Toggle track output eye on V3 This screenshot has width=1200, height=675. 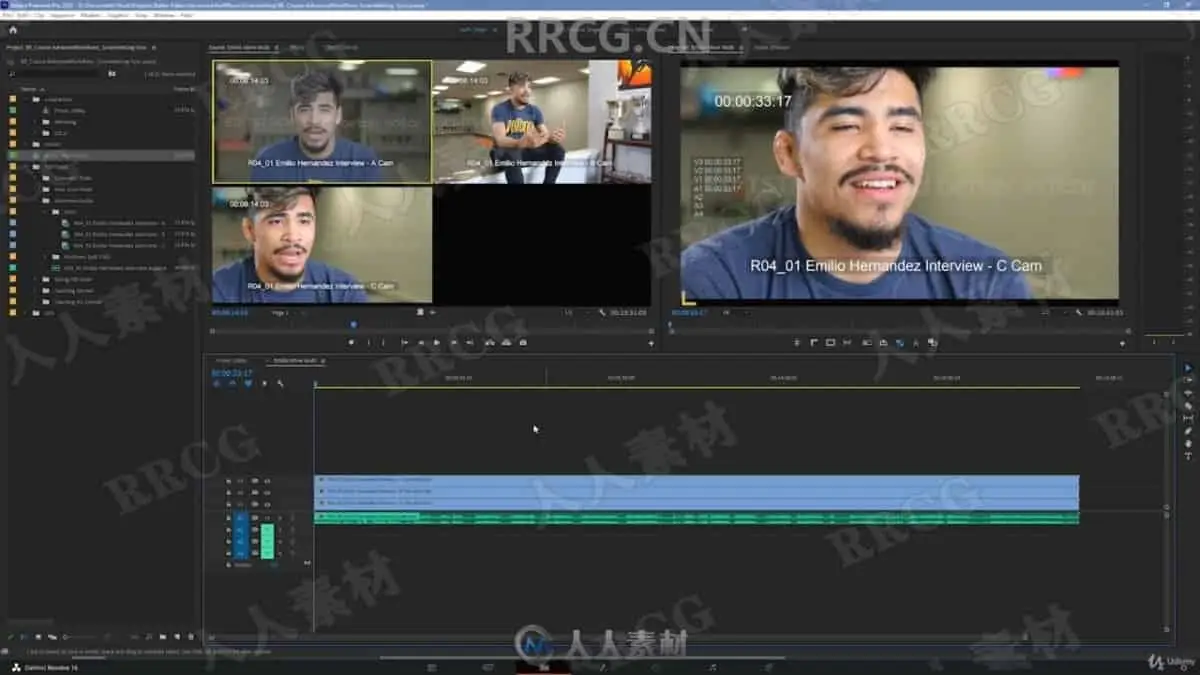click(255, 480)
